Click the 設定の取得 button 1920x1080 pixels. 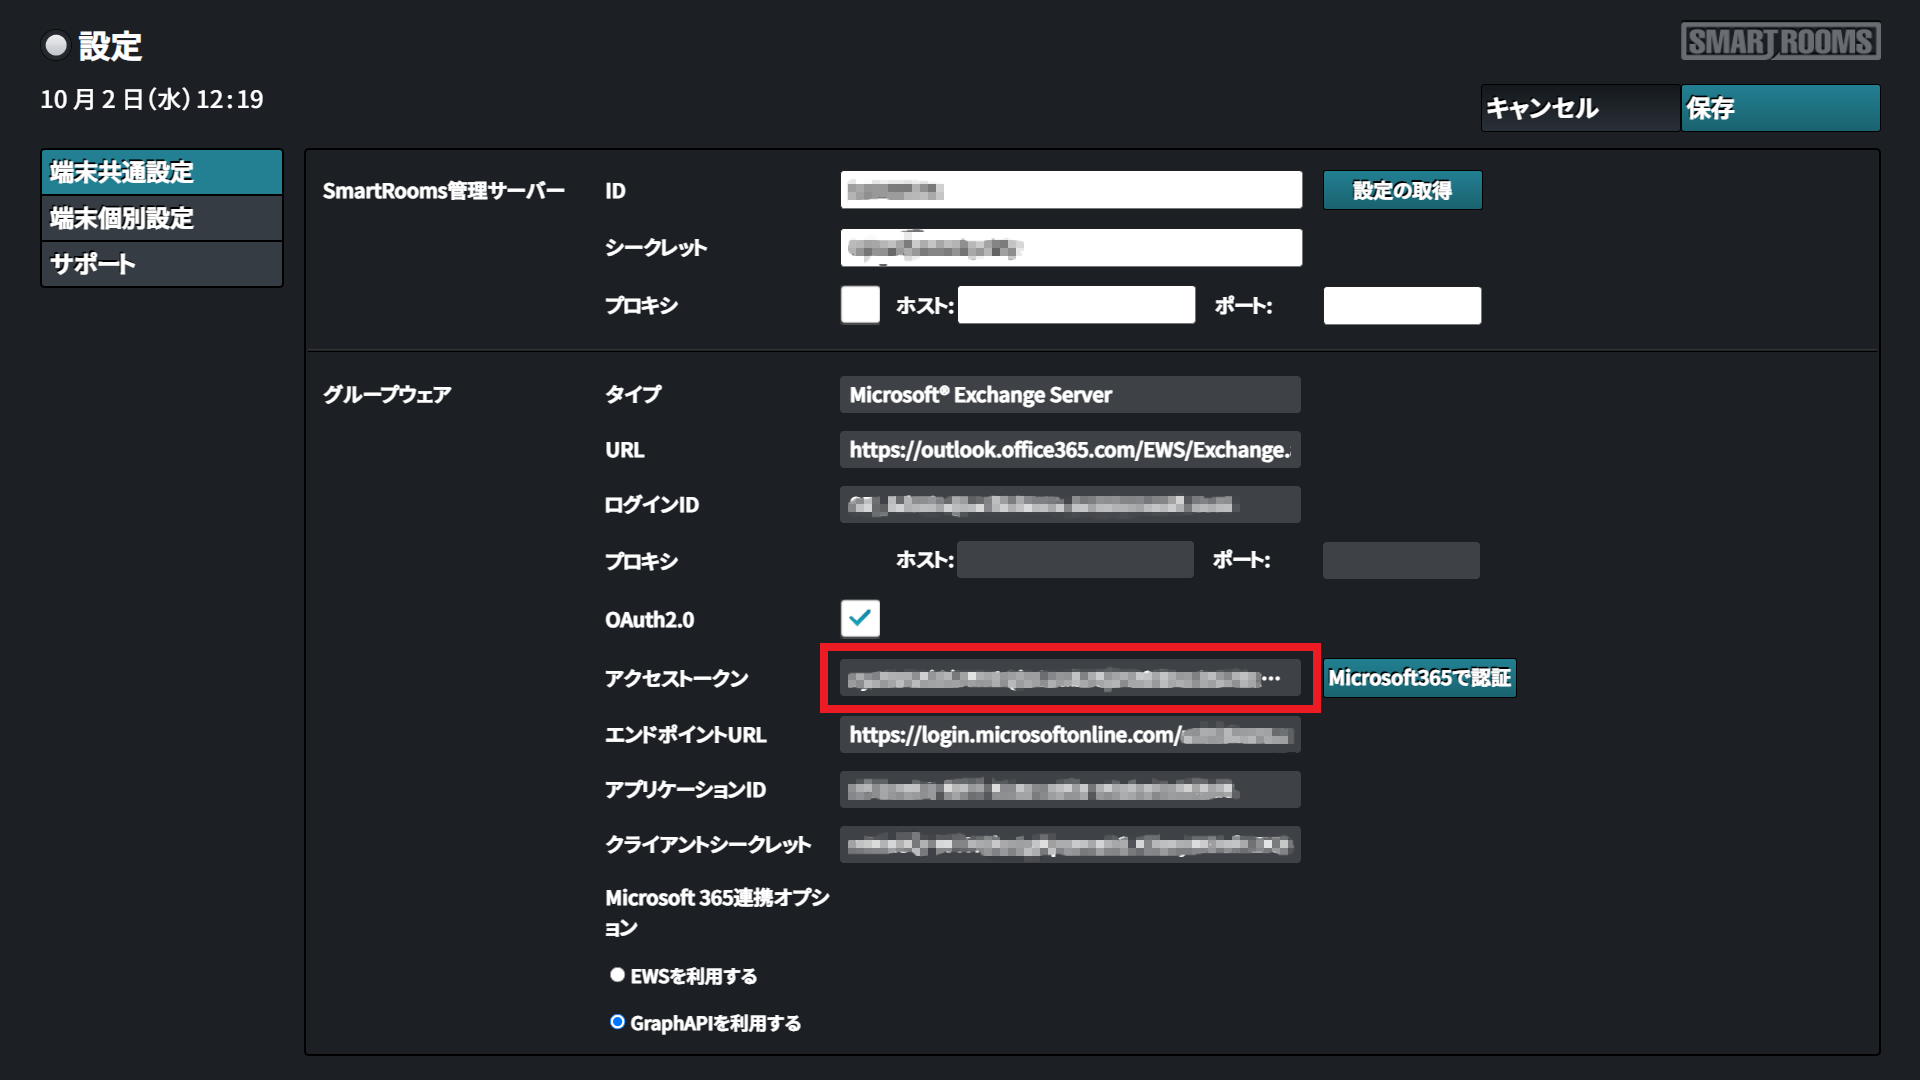(x=1402, y=190)
